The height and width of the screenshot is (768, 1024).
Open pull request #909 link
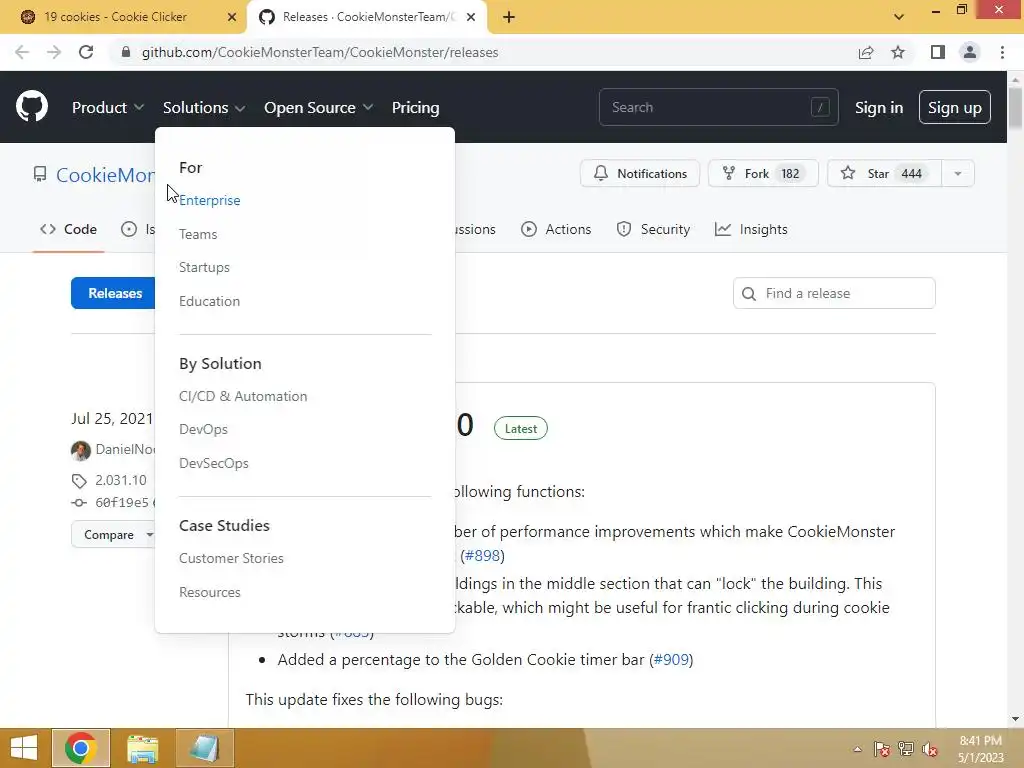[671, 660]
